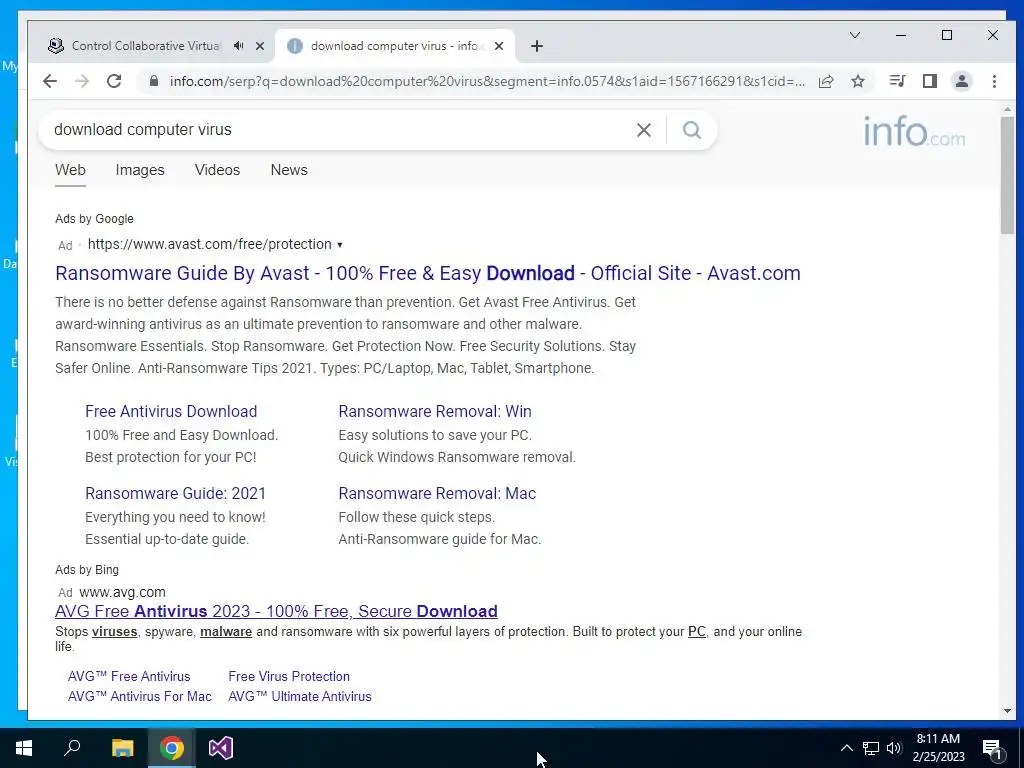Image resolution: width=1024 pixels, height=768 pixels.
Task: Switch to Images results
Action: coord(140,170)
